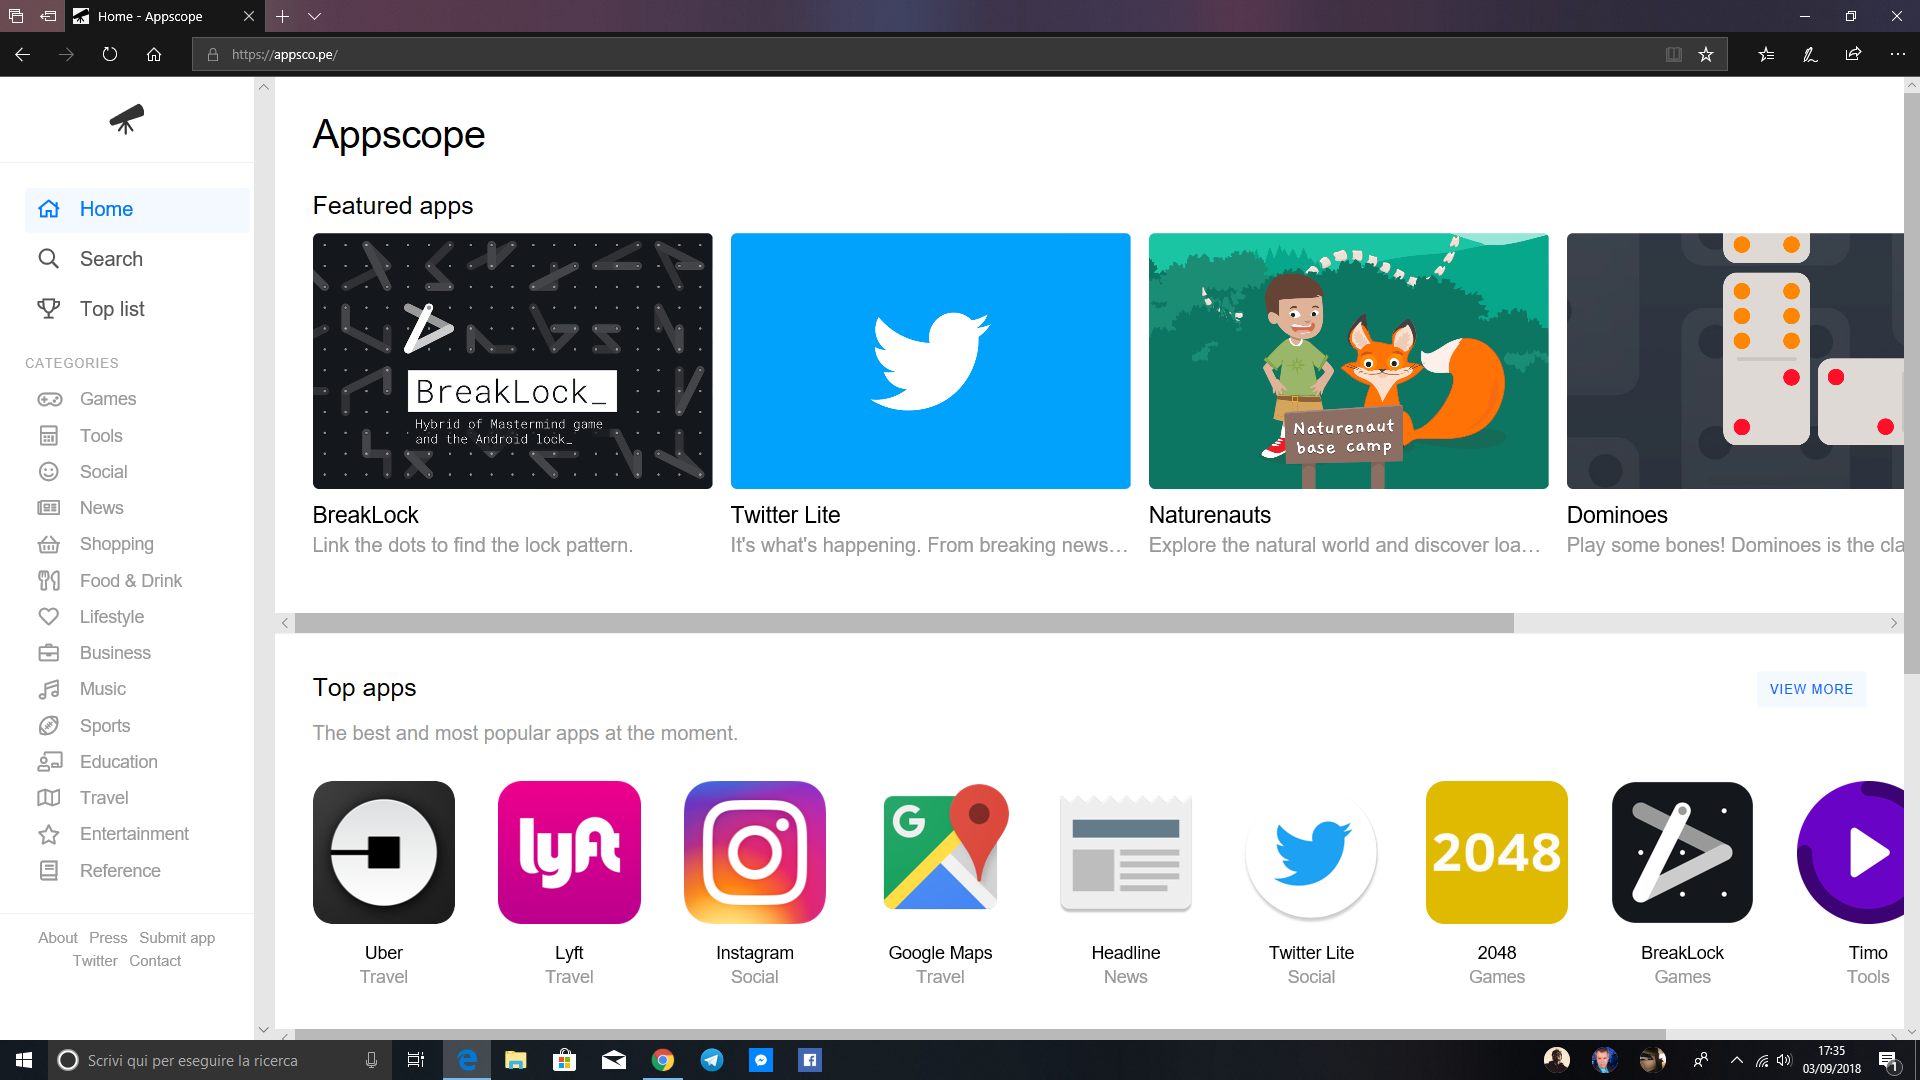Click the Appscope telescope logo
Image resolution: width=1920 pixels, height=1080 pixels.
126,119
